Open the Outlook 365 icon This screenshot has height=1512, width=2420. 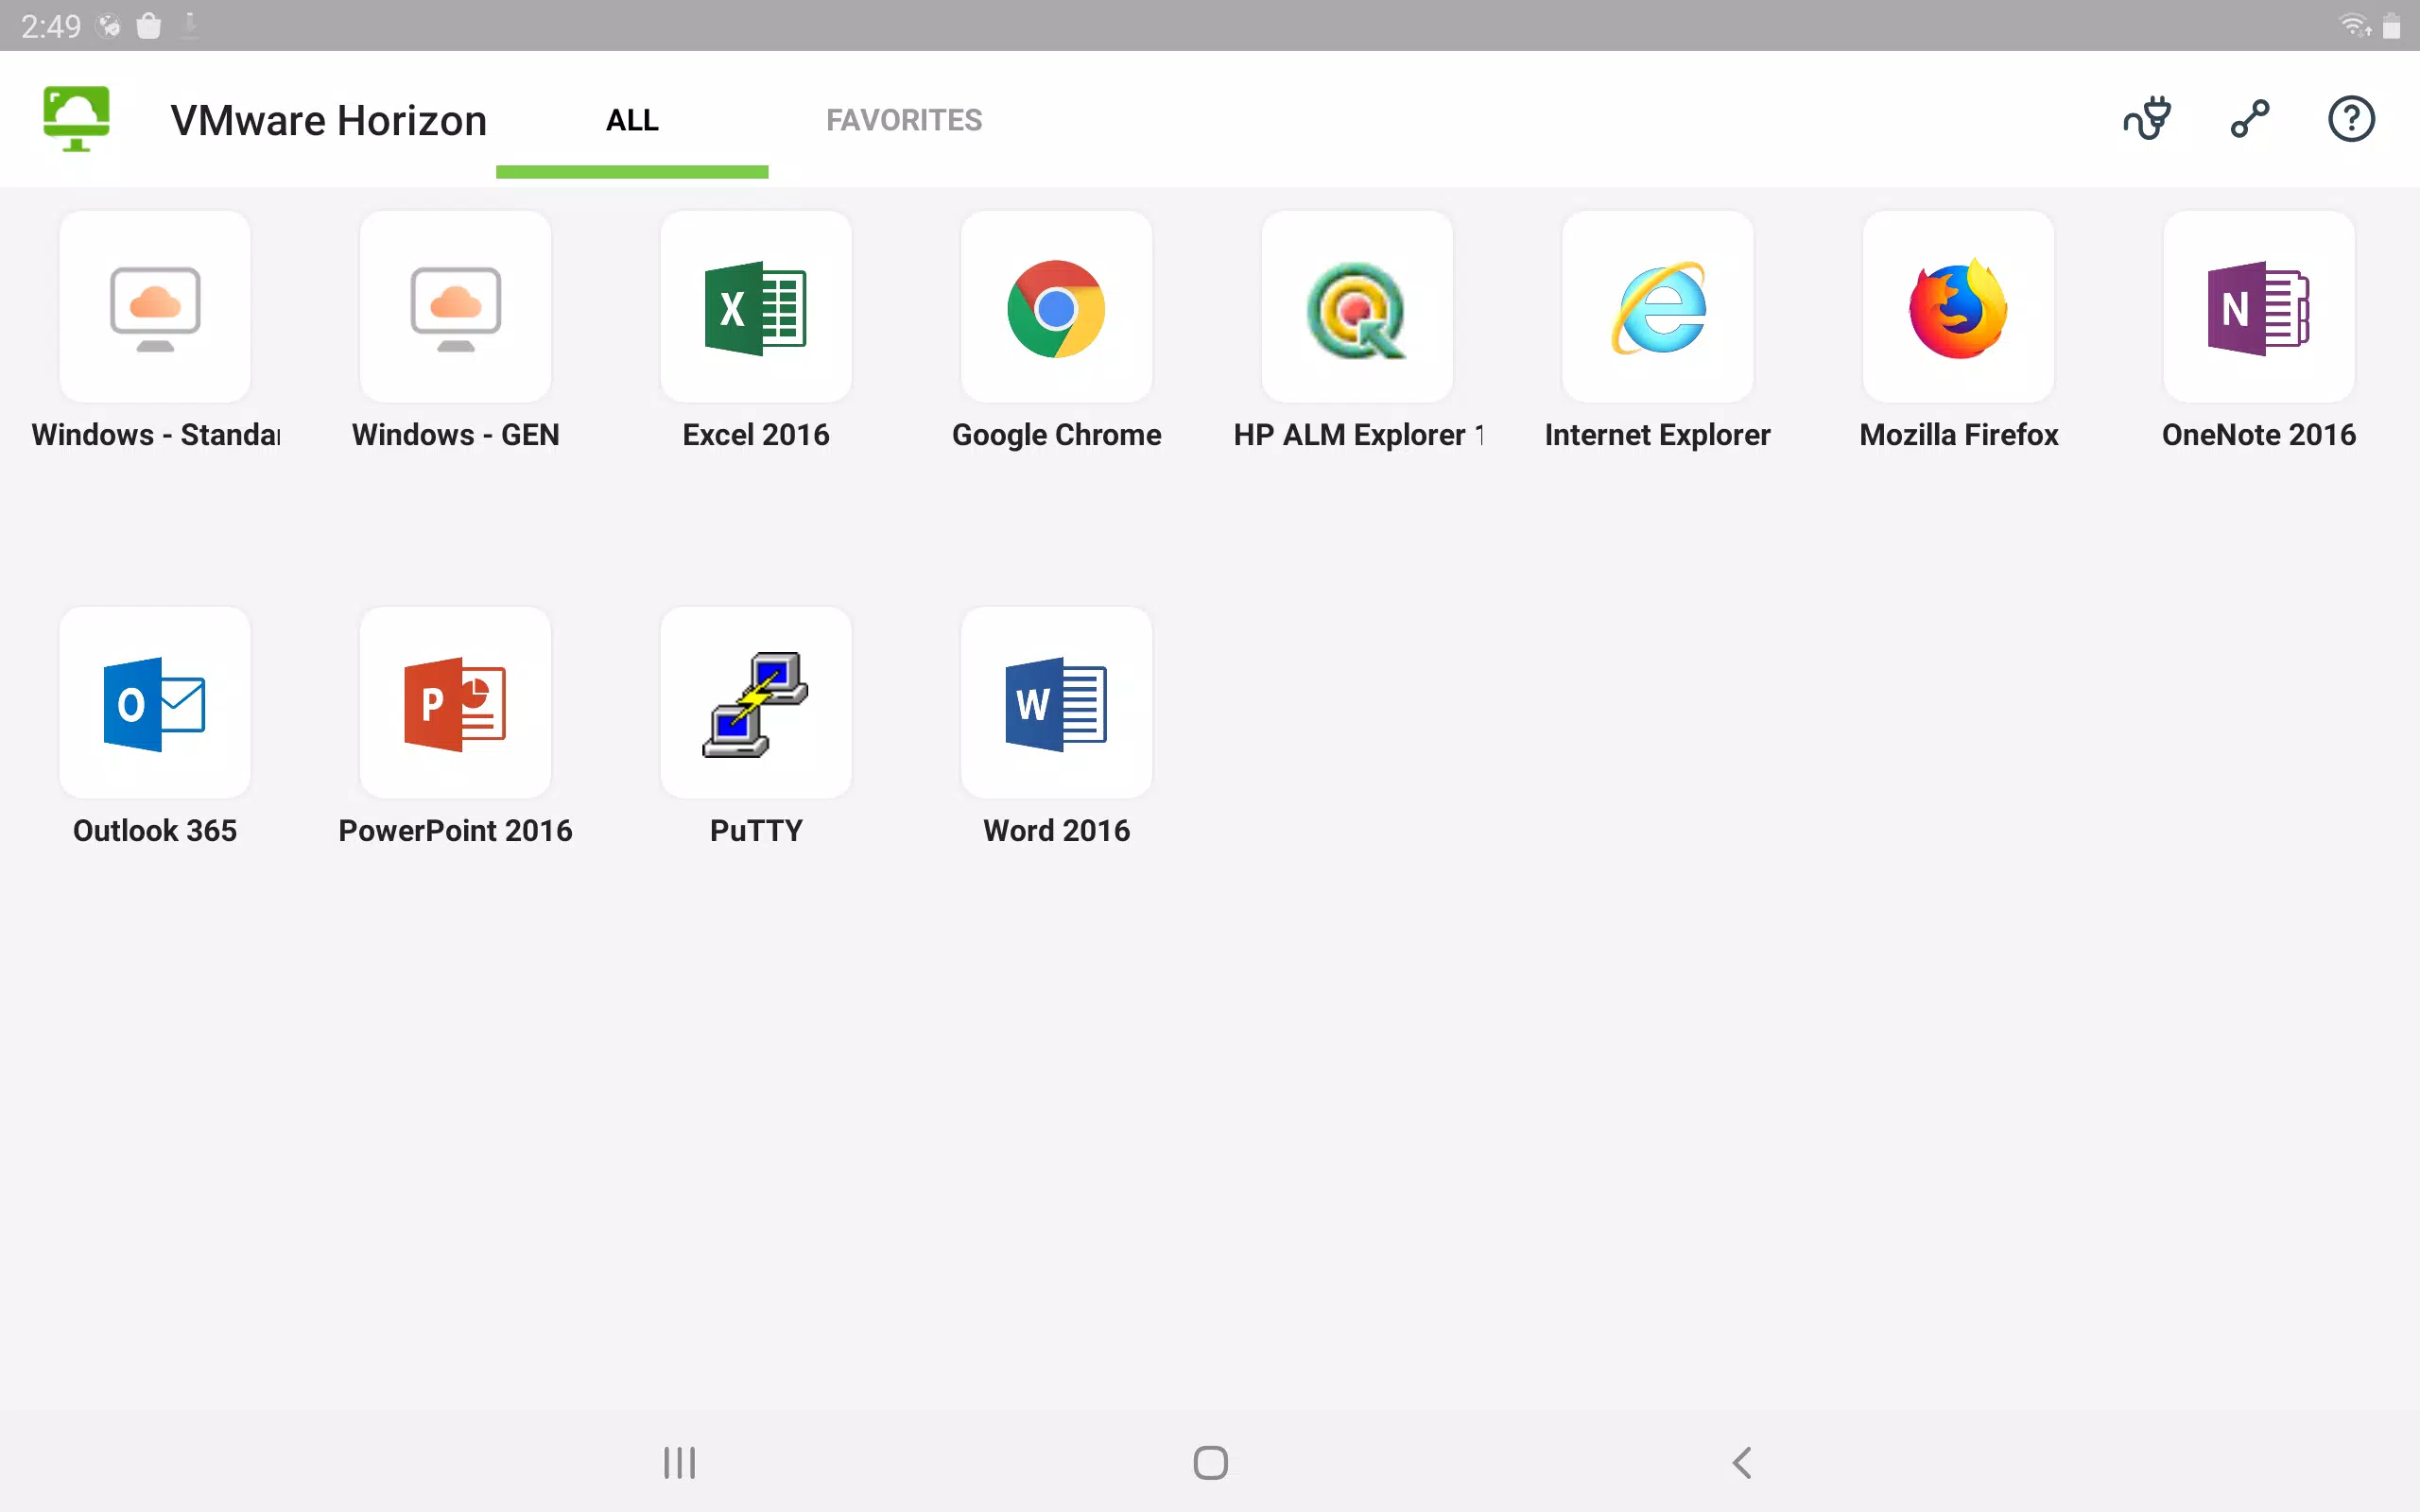155,703
